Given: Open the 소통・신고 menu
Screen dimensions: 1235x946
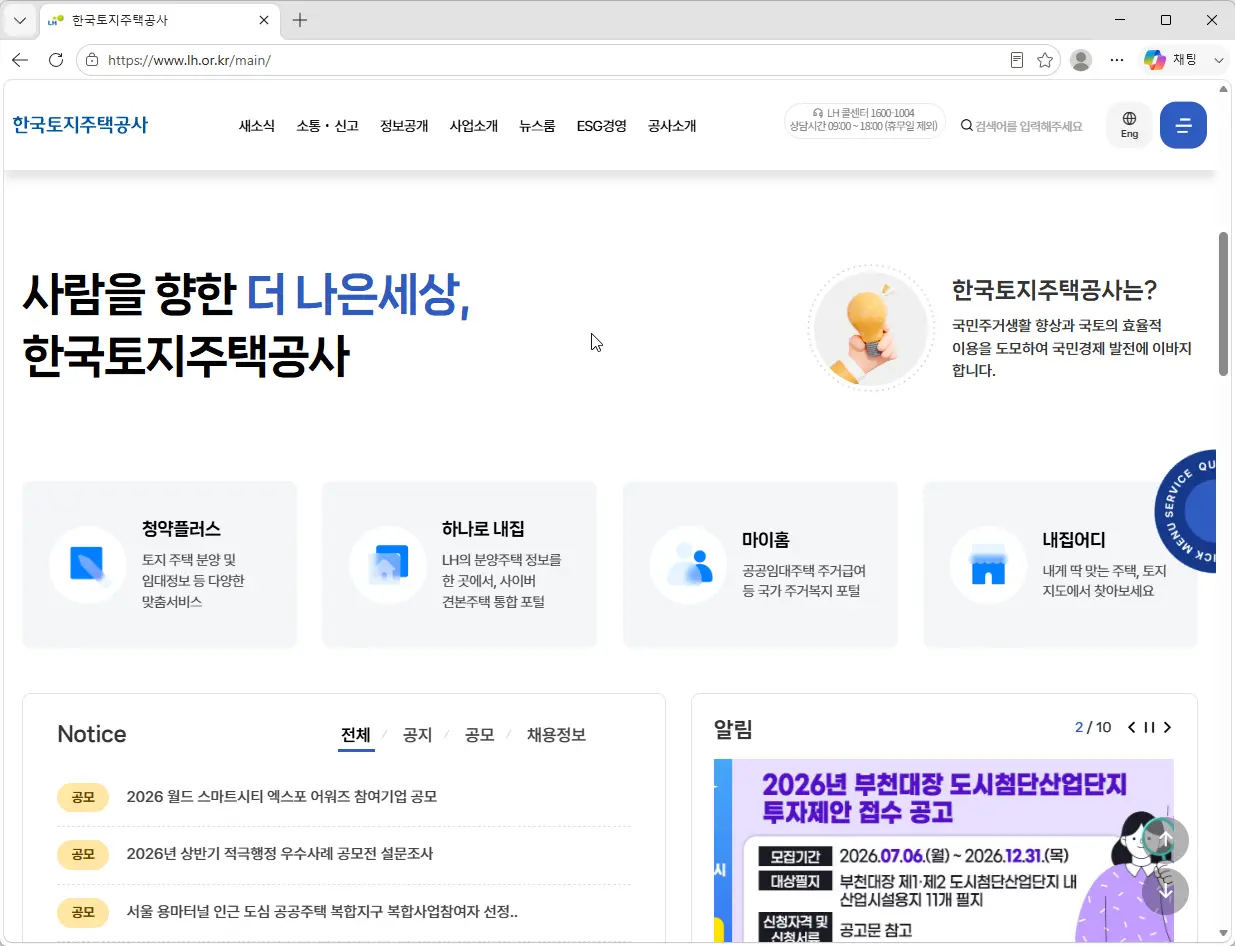Looking at the screenshot, I should pyautogui.click(x=327, y=126).
